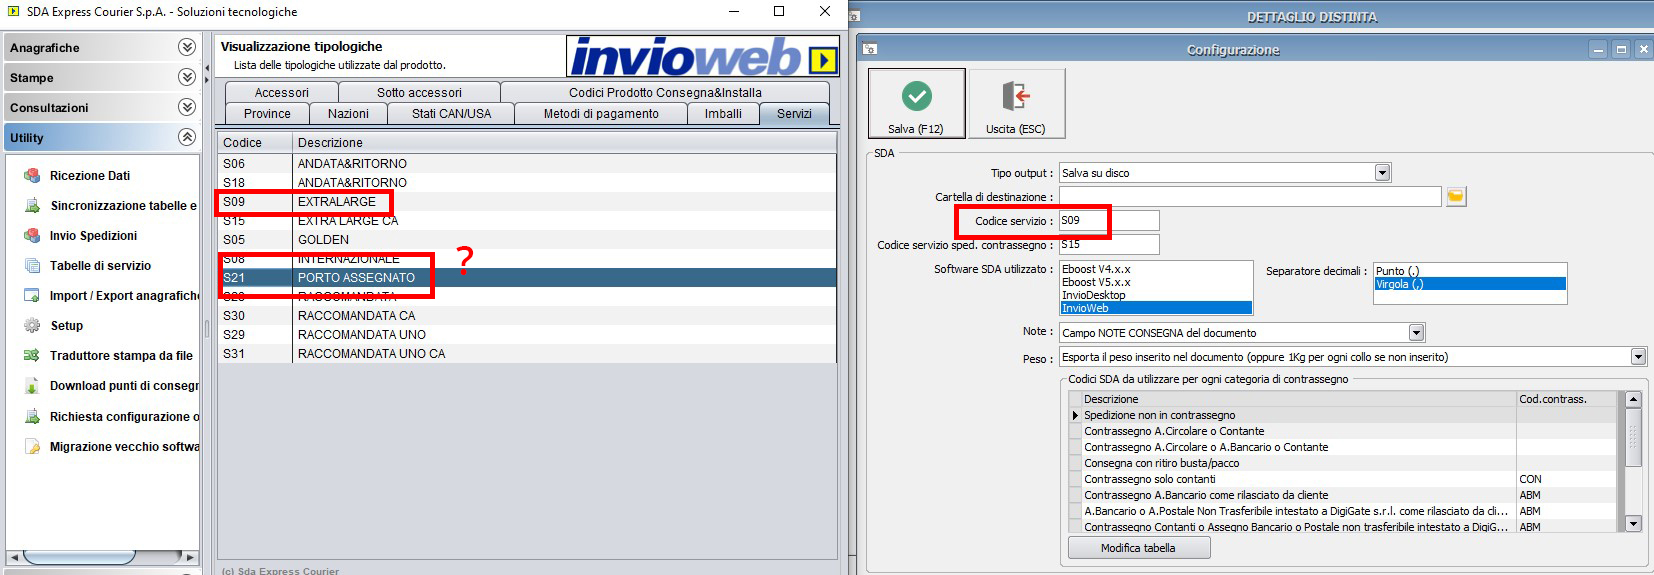Switch to the Province tab
The height and width of the screenshot is (575, 1654).
267,114
